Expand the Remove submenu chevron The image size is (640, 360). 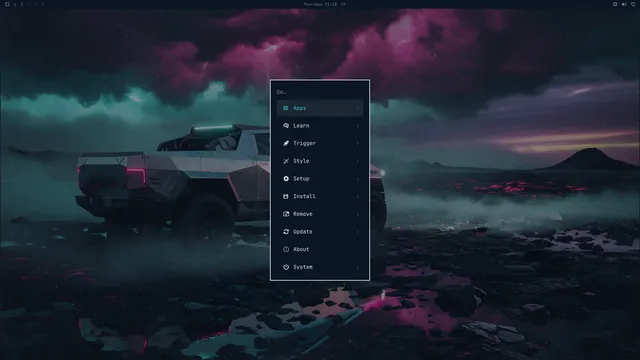(358, 214)
